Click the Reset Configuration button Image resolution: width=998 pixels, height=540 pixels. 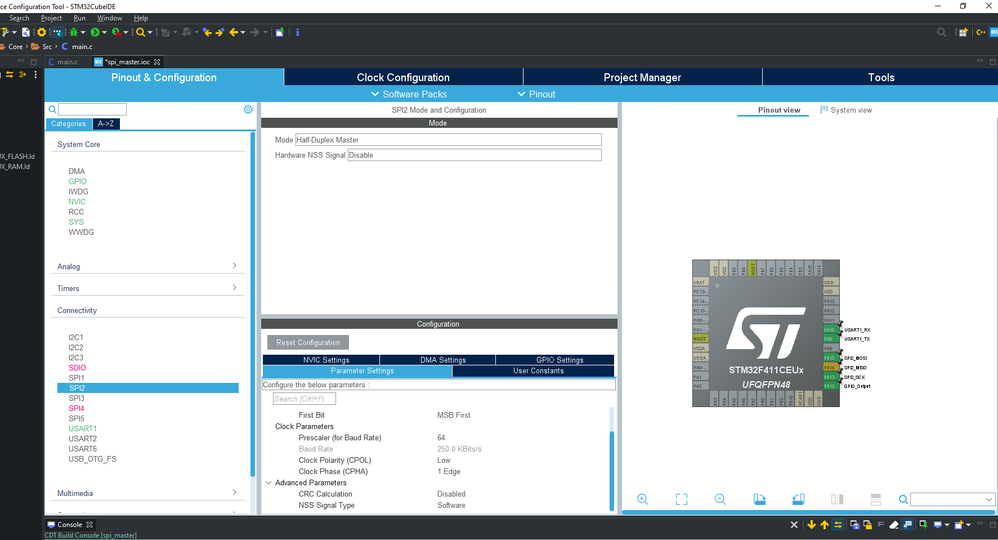pyautogui.click(x=308, y=343)
